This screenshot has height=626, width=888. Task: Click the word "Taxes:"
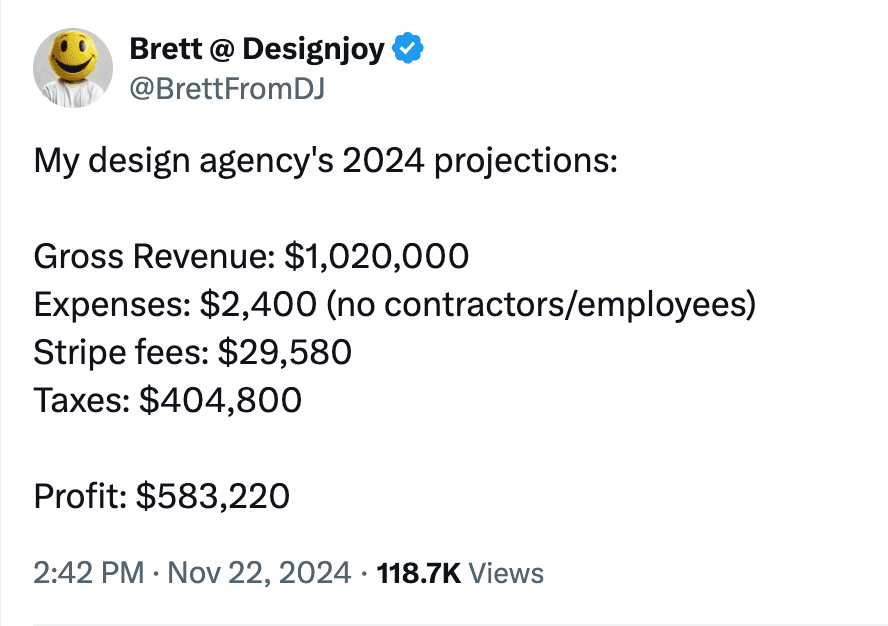pos(82,400)
